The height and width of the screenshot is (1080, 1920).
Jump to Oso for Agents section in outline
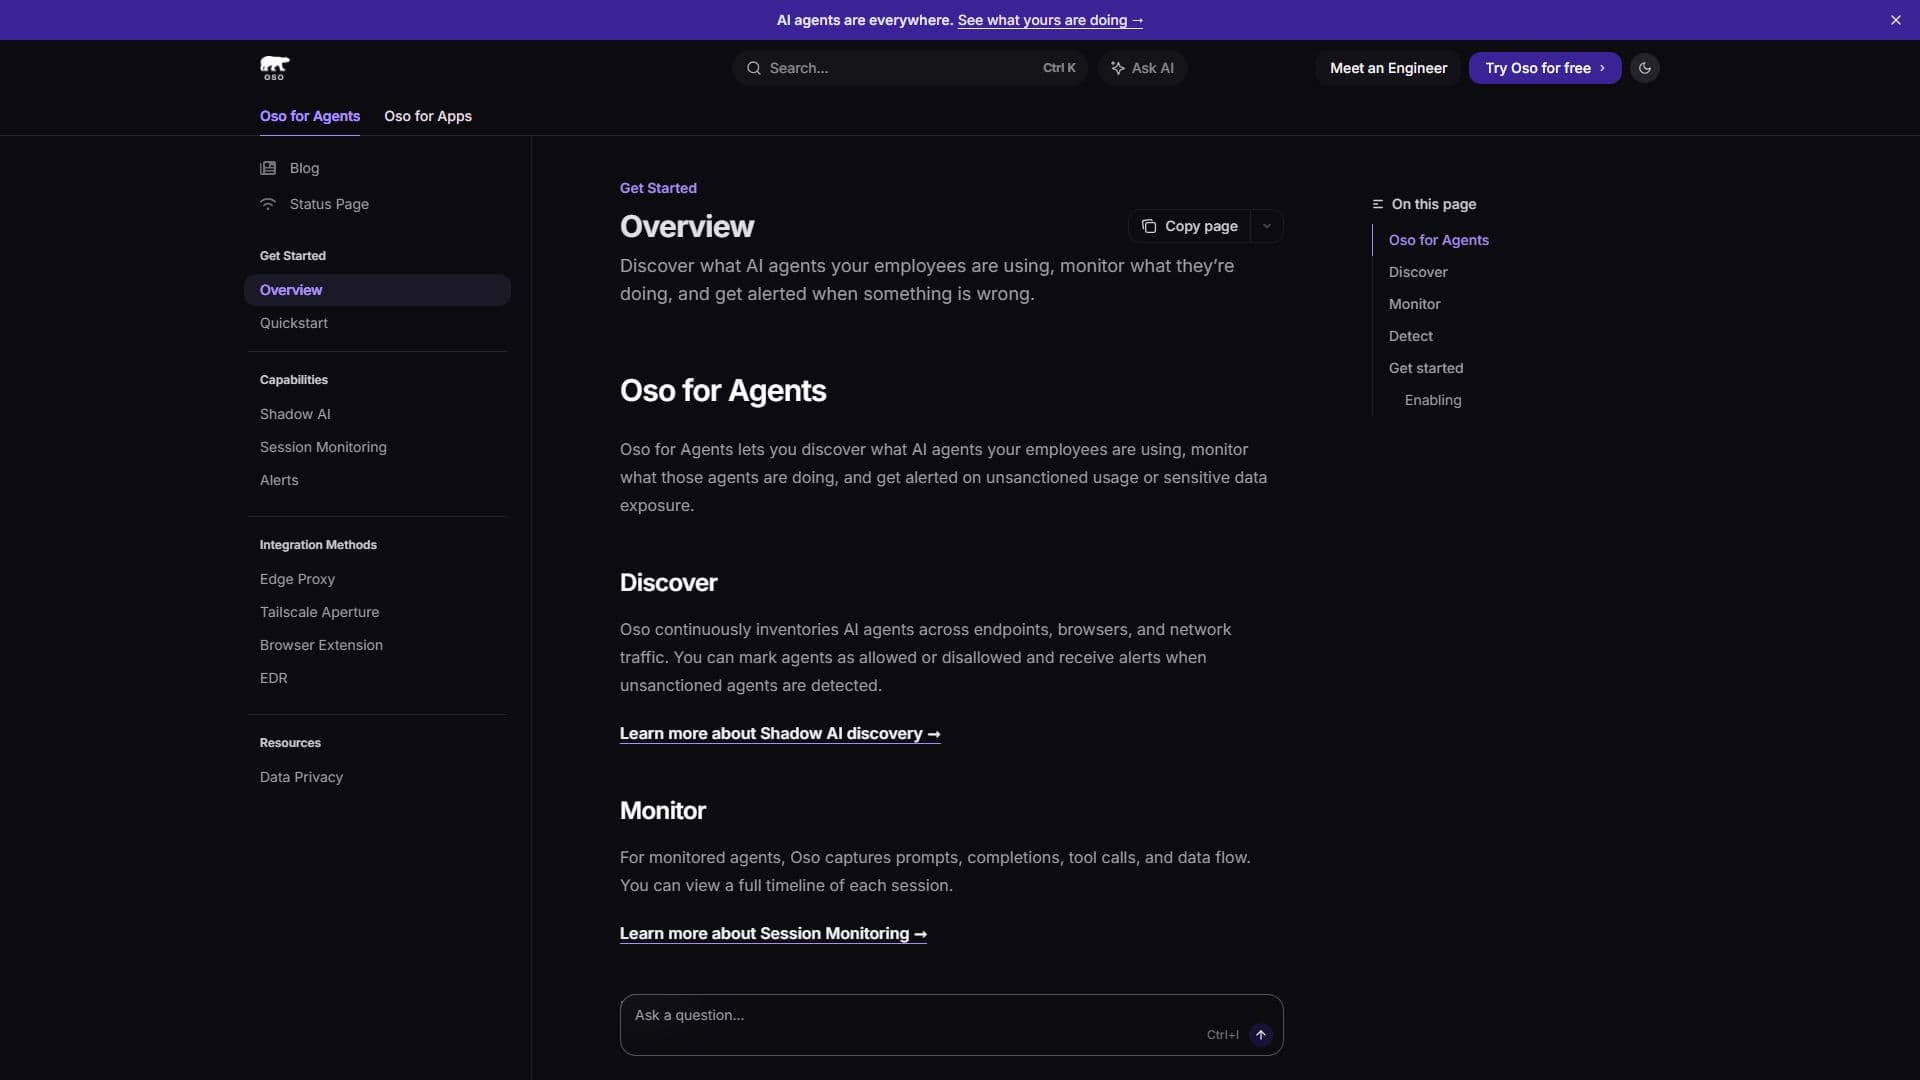(1438, 240)
